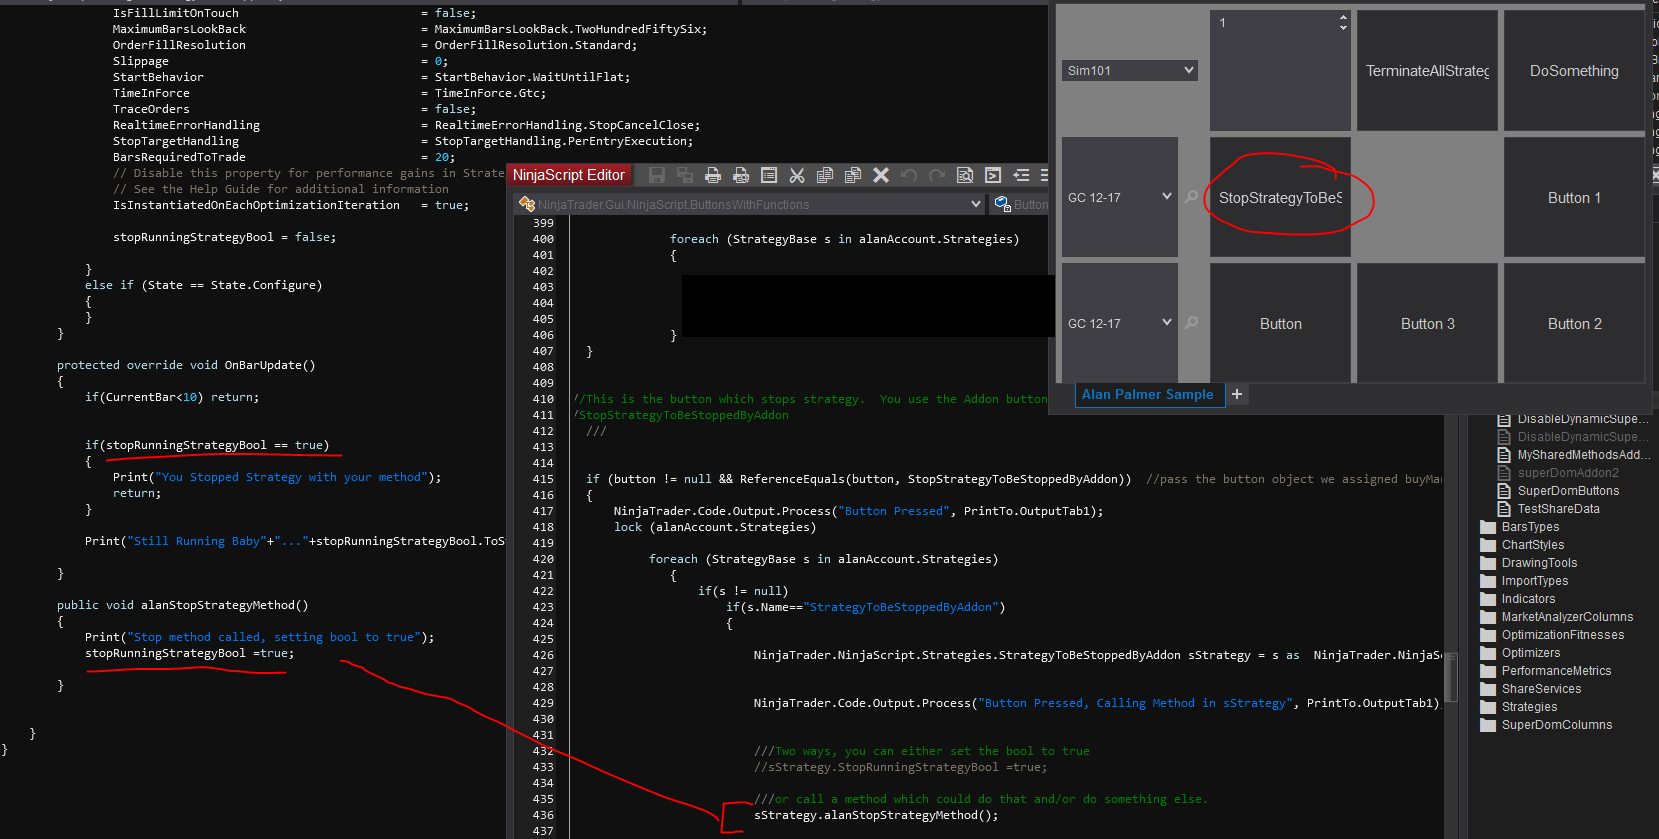The height and width of the screenshot is (839, 1659).
Task: Click the plain 'Button' button
Action: tap(1280, 324)
